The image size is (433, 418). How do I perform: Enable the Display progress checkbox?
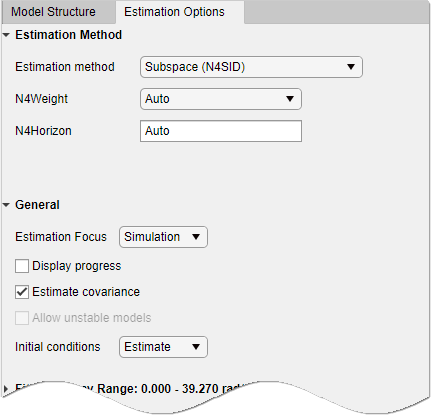pyautogui.click(x=22, y=266)
